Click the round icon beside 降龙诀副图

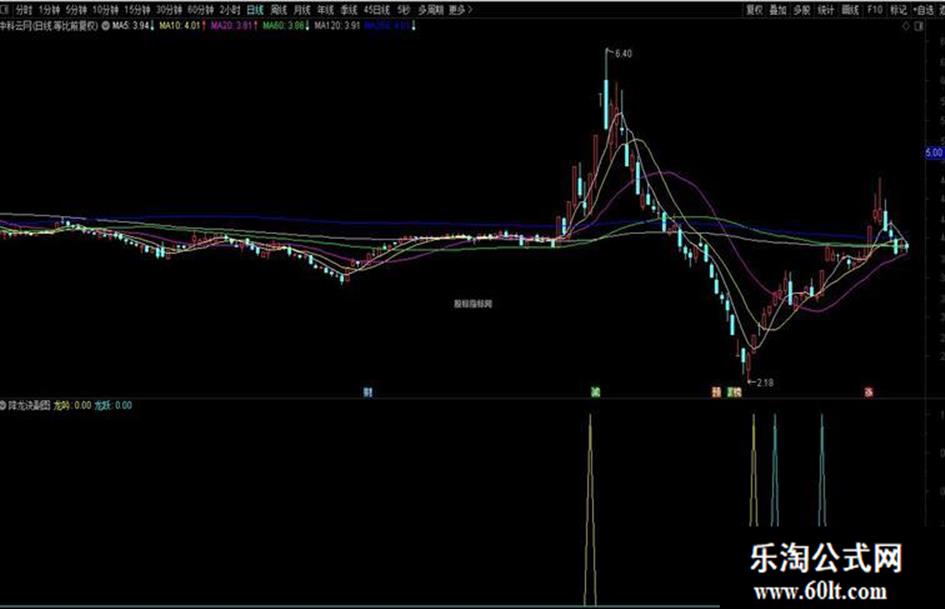(4, 405)
